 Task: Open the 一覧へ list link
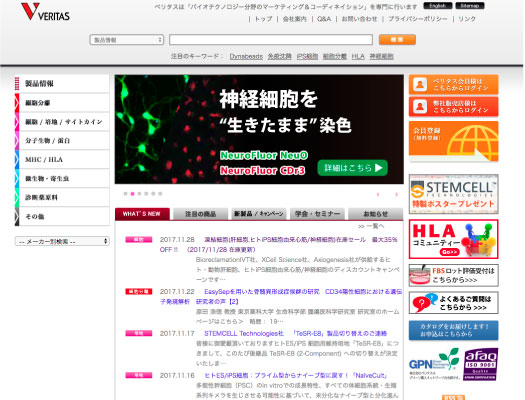coord(371,226)
